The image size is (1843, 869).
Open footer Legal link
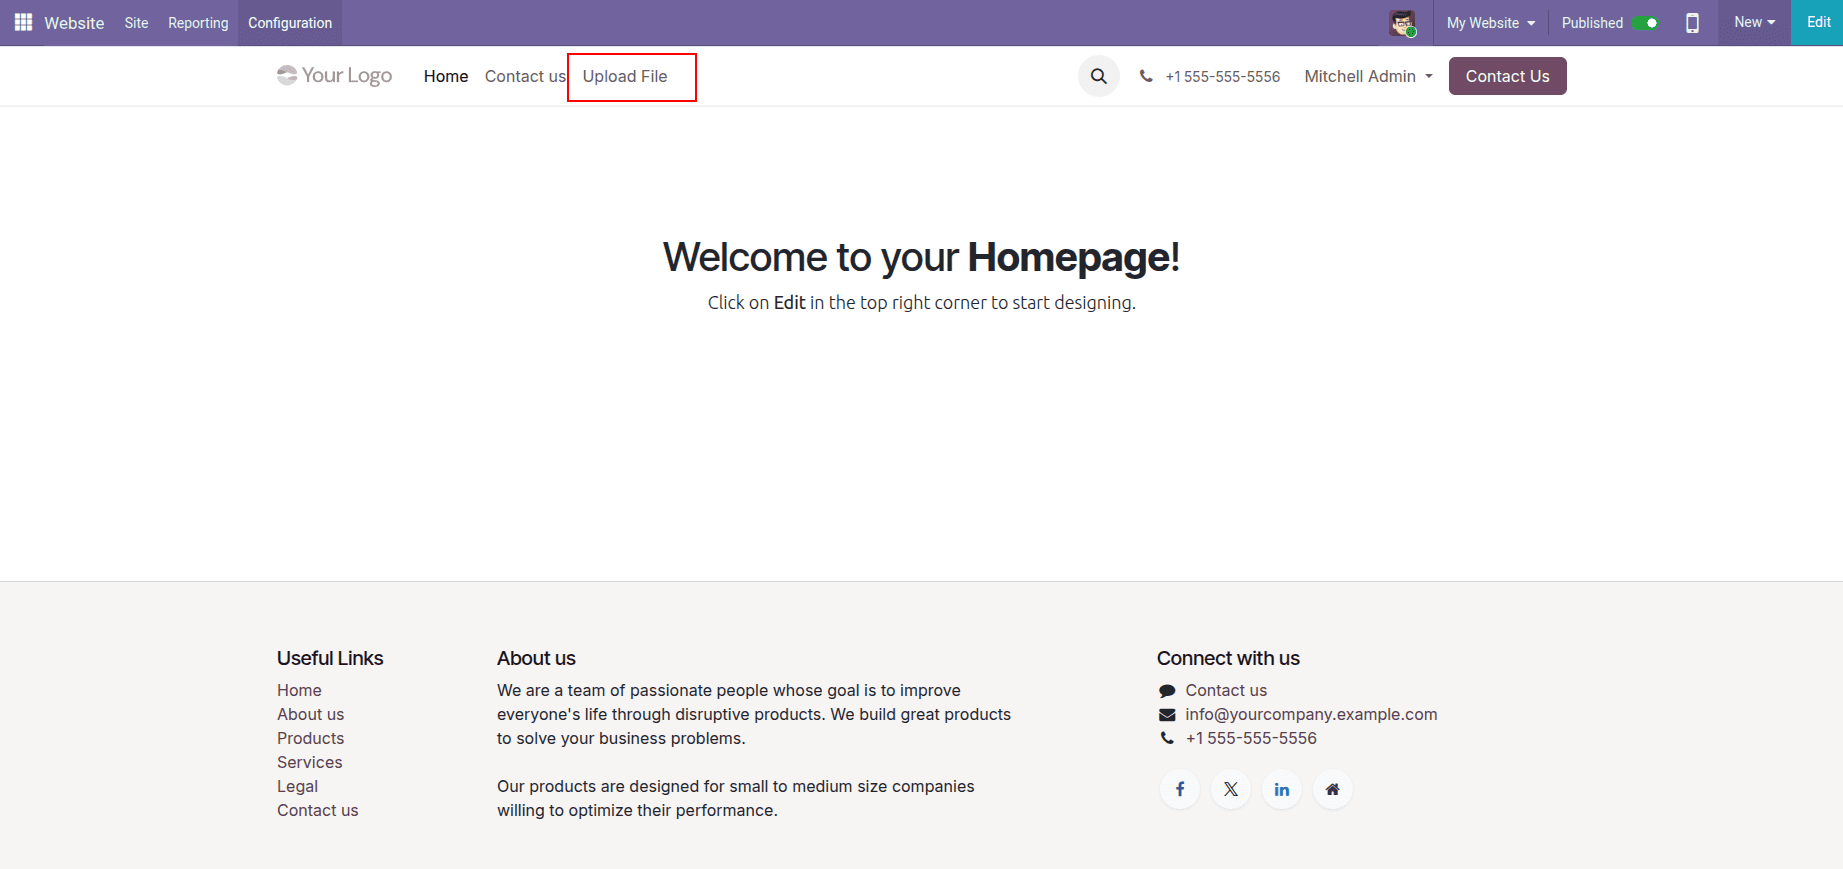click(x=297, y=786)
